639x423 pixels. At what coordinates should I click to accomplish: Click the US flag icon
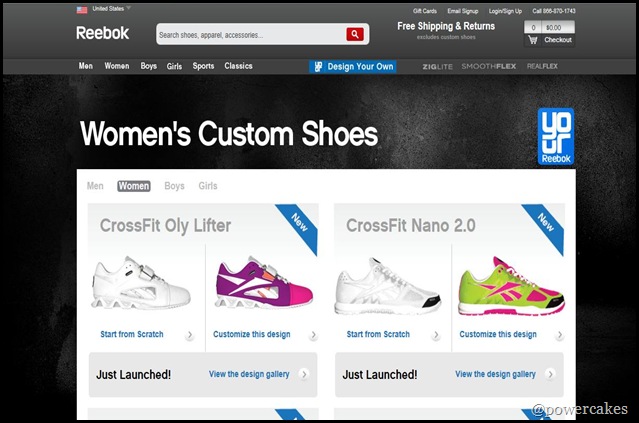pyautogui.click(x=82, y=10)
